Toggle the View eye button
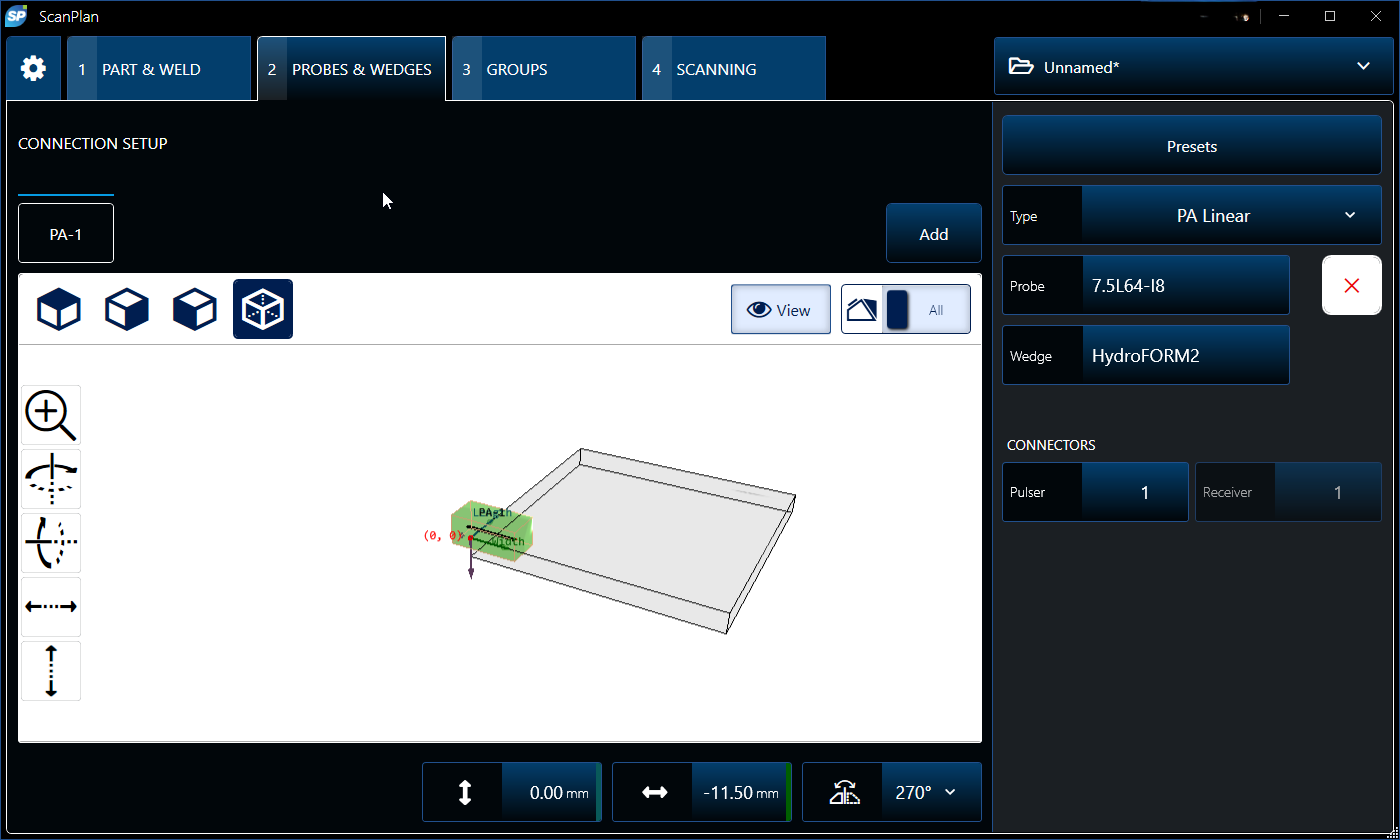1400x840 pixels. pyautogui.click(x=780, y=310)
